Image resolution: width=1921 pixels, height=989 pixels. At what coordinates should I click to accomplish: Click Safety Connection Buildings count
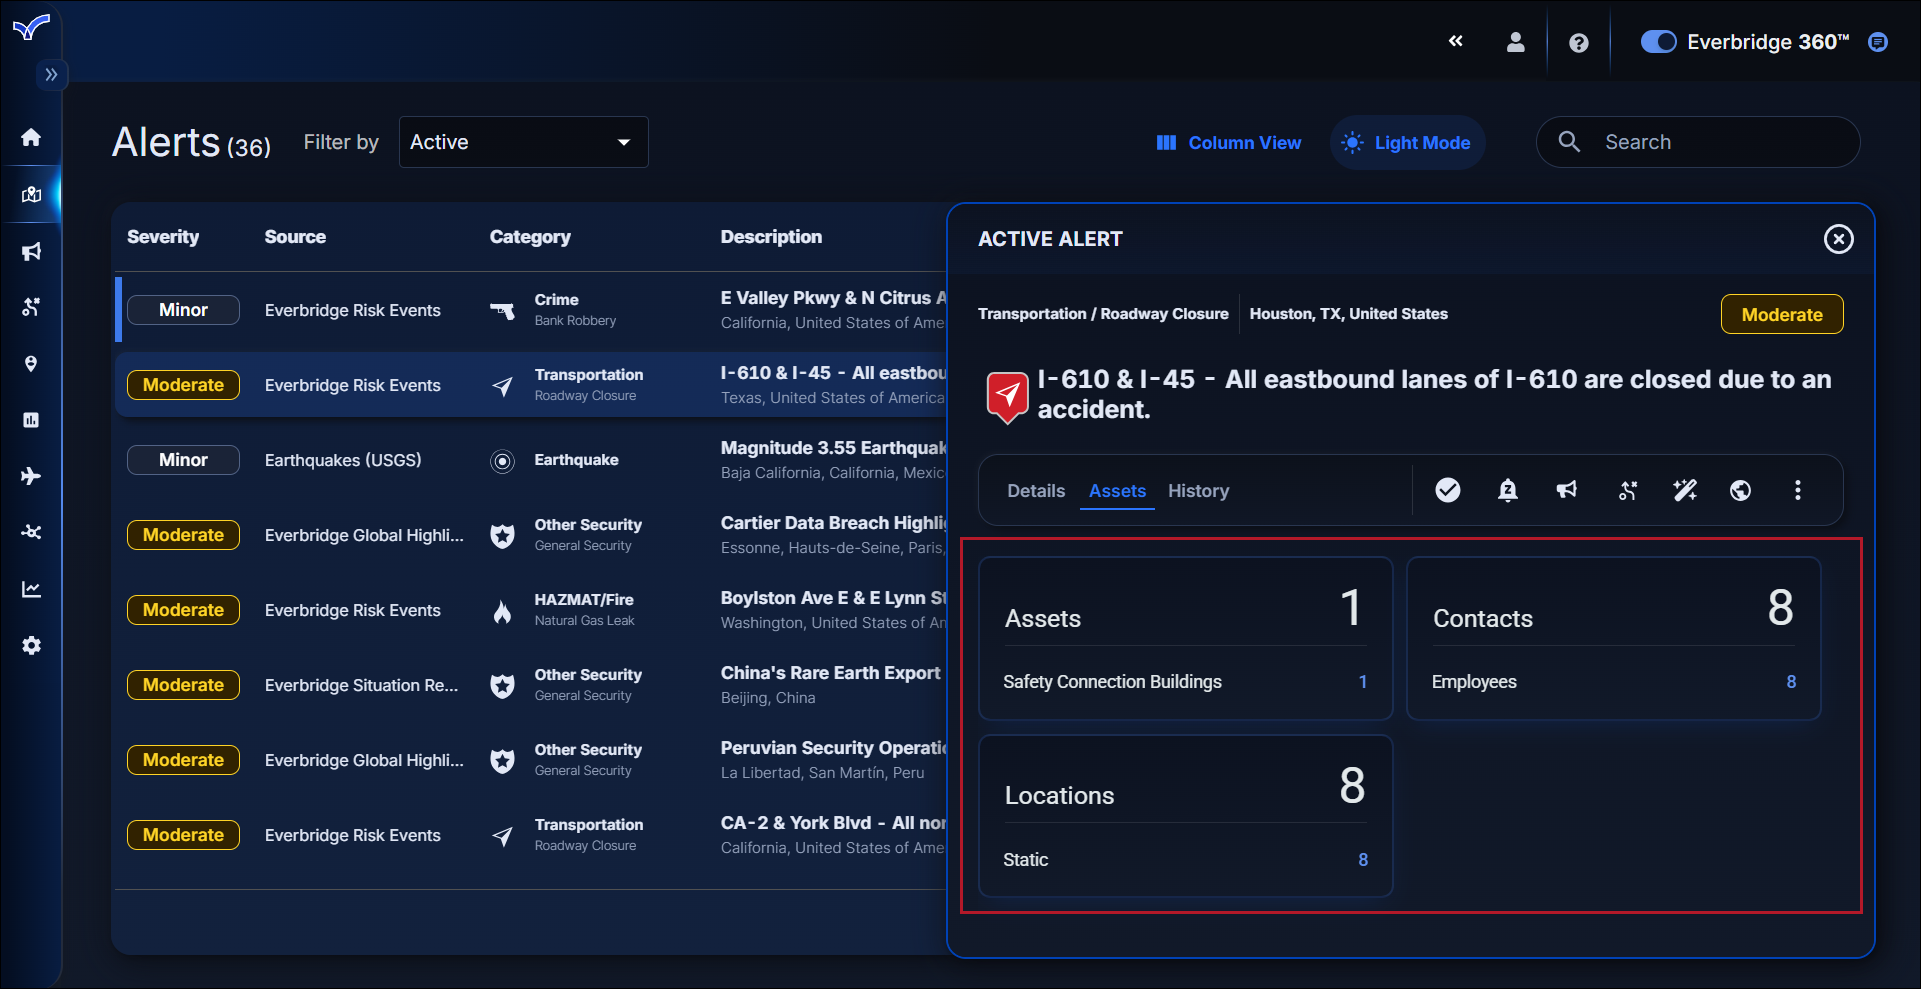[x=1363, y=682]
